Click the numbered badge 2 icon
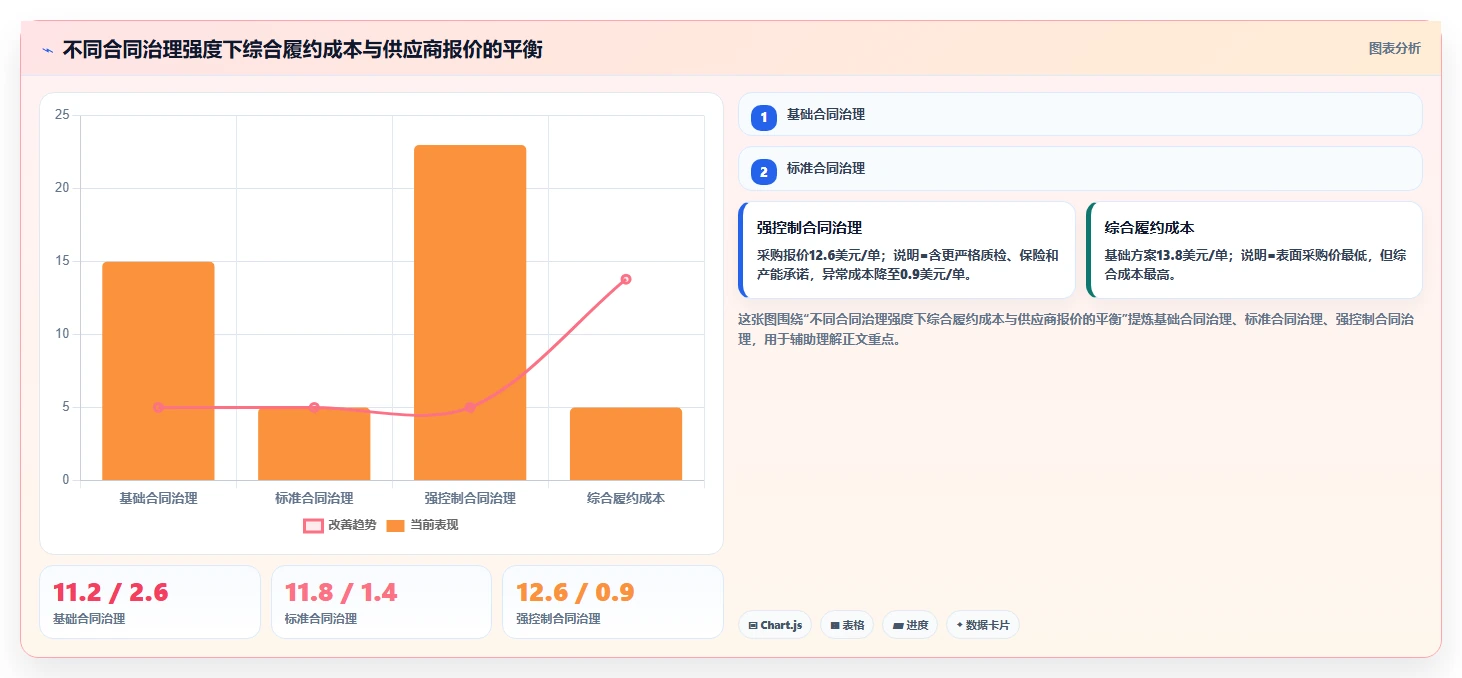Image resolution: width=1462 pixels, height=678 pixels. tap(764, 172)
